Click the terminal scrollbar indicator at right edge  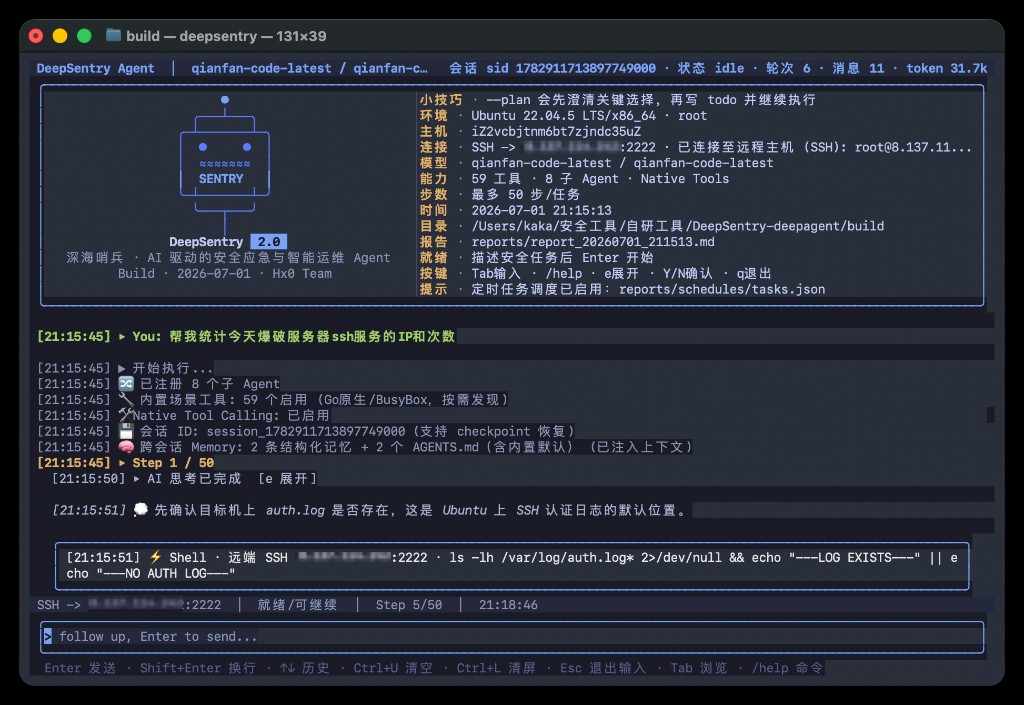tap(991, 415)
